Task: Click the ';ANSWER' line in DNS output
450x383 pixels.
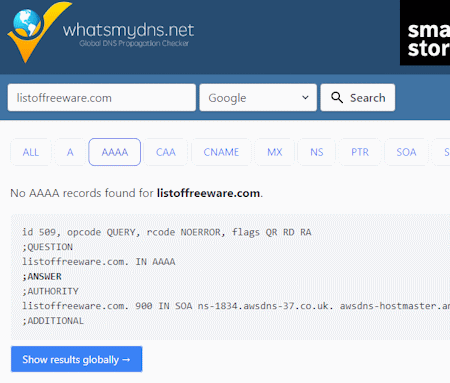Action: coord(42,276)
